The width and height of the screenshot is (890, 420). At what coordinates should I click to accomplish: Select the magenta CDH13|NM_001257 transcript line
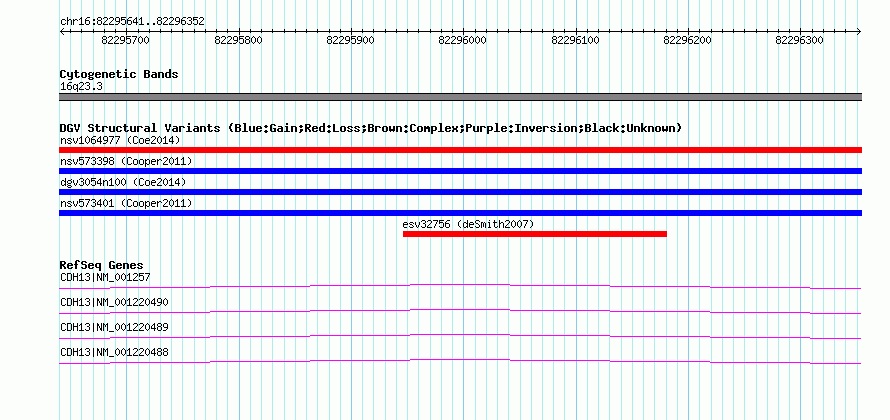click(460, 287)
